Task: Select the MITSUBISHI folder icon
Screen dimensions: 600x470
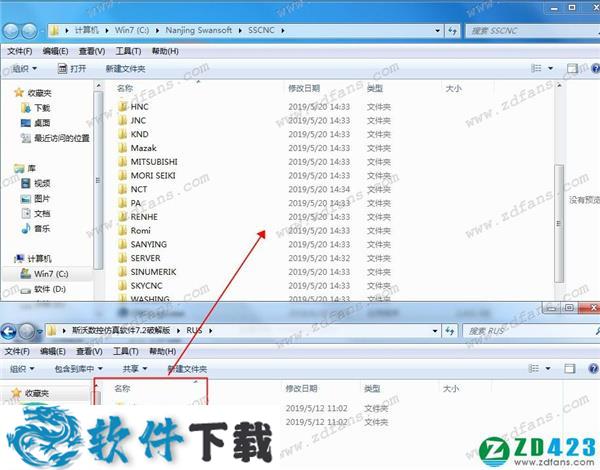Action: (x=122, y=162)
